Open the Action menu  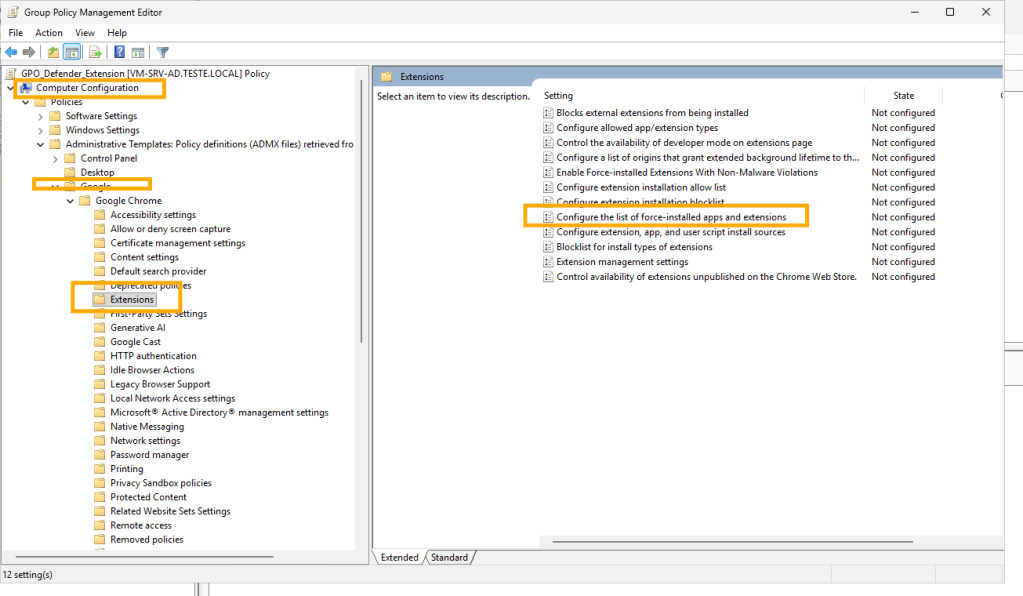click(48, 33)
